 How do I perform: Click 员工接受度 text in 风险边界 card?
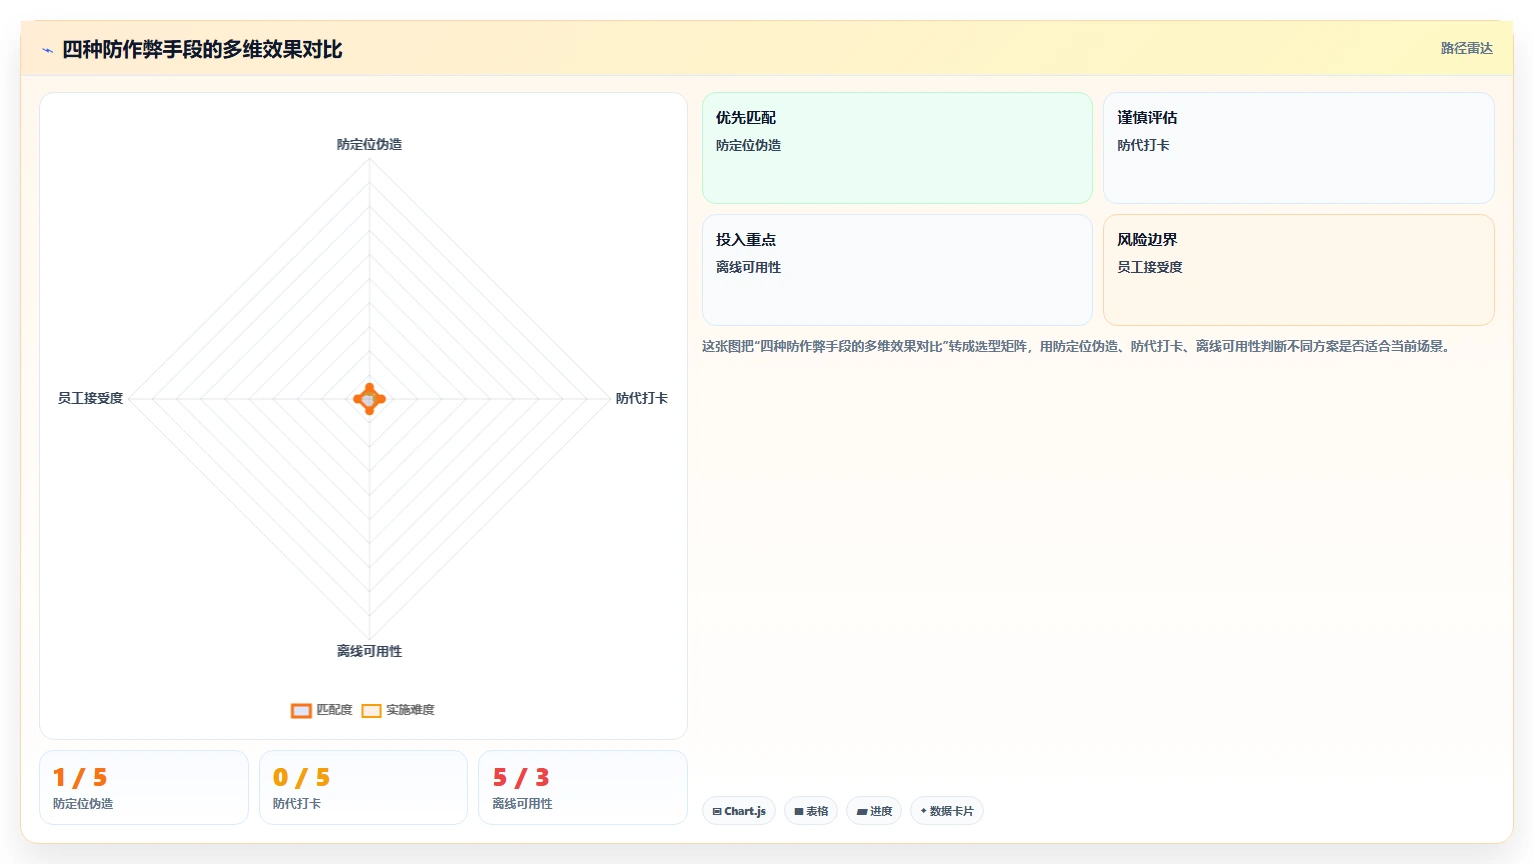[1150, 267]
